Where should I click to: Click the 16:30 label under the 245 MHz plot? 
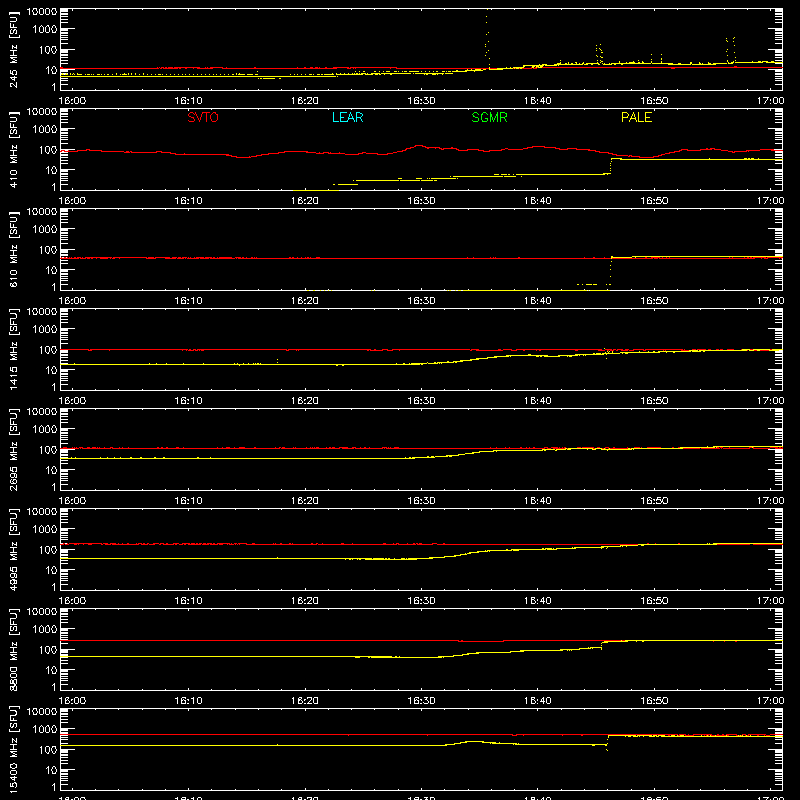pyautogui.click(x=421, y=101)
